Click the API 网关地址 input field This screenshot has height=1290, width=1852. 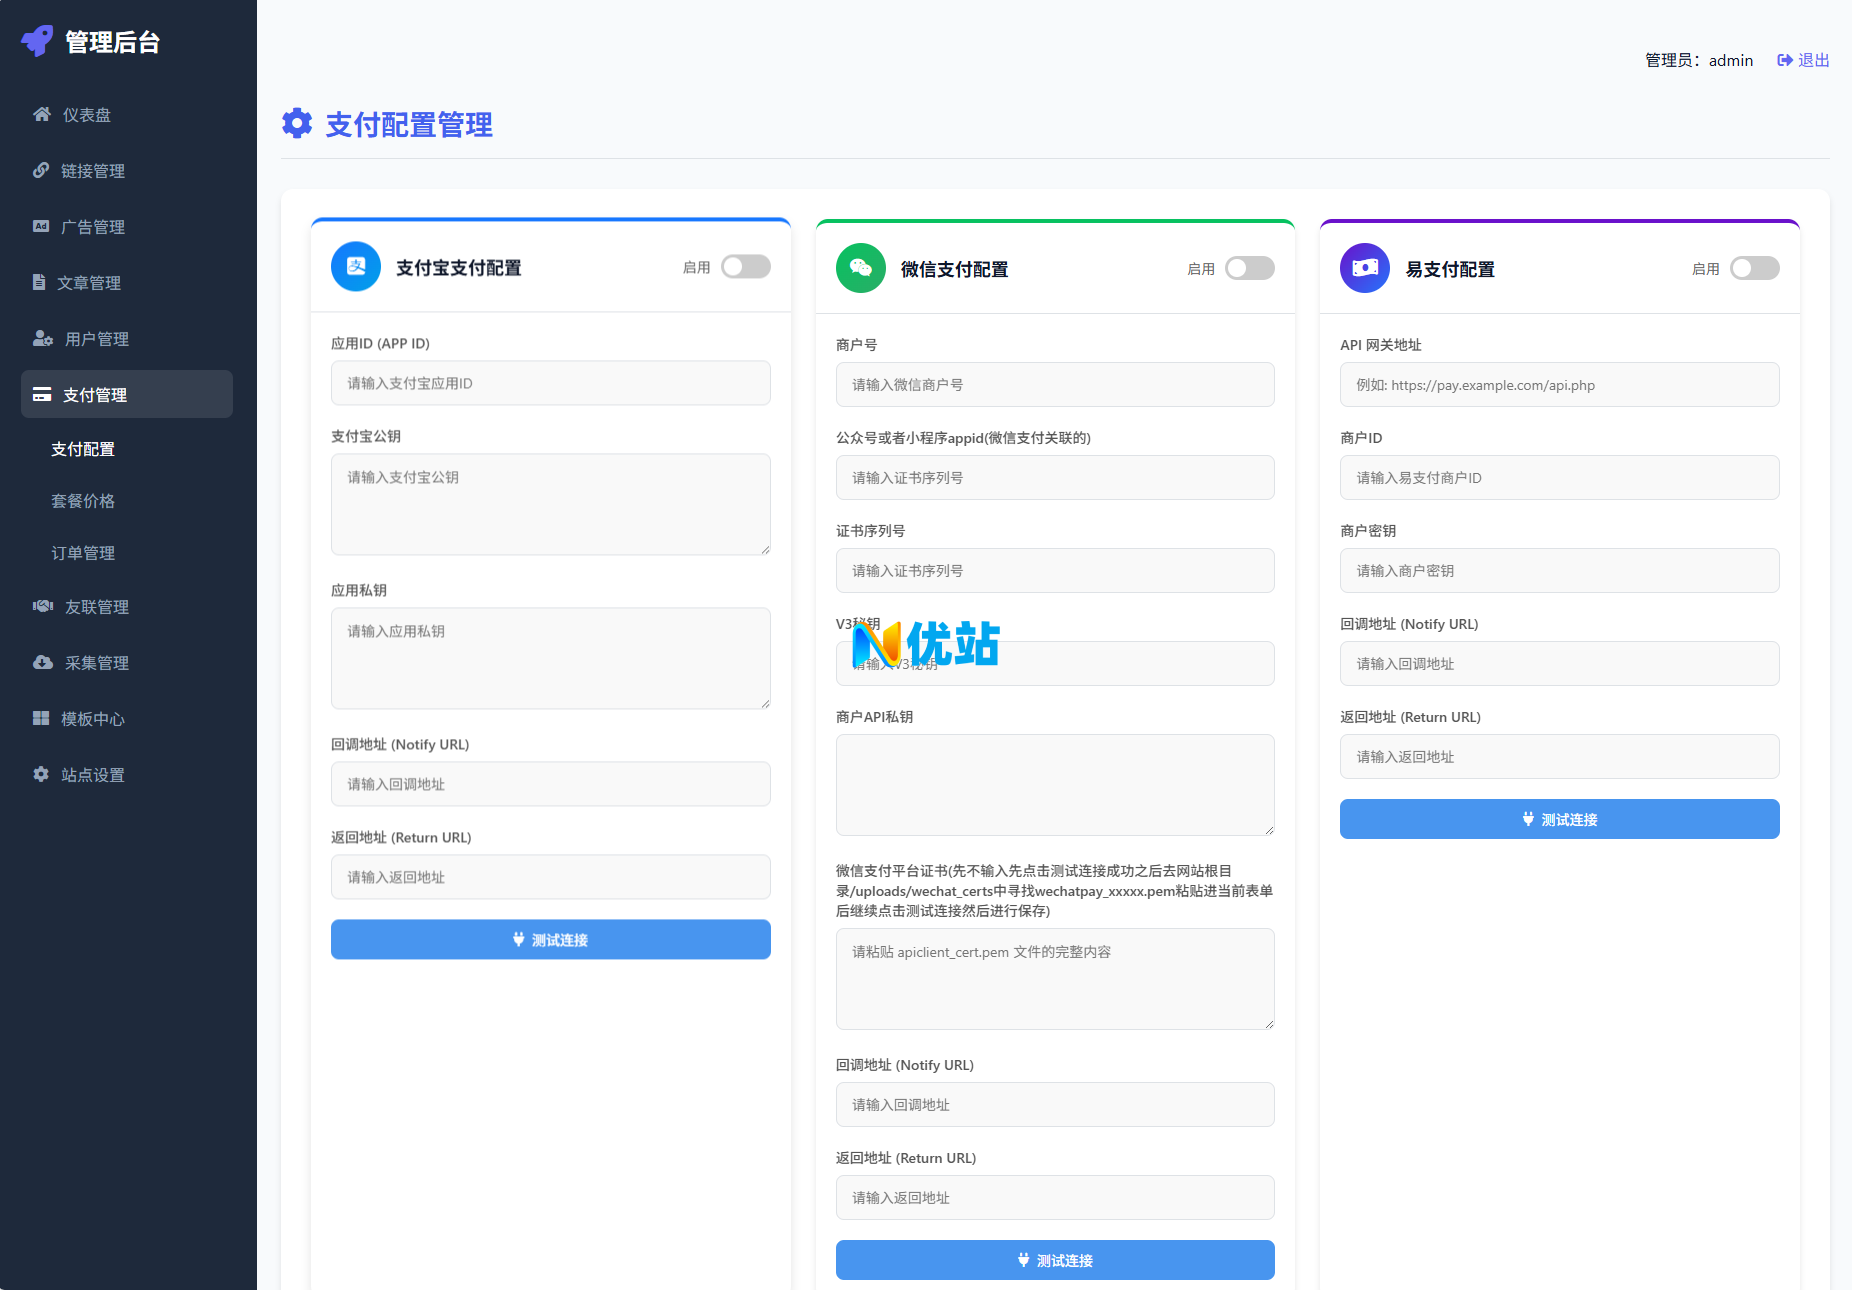click(x=1559, y=385)
